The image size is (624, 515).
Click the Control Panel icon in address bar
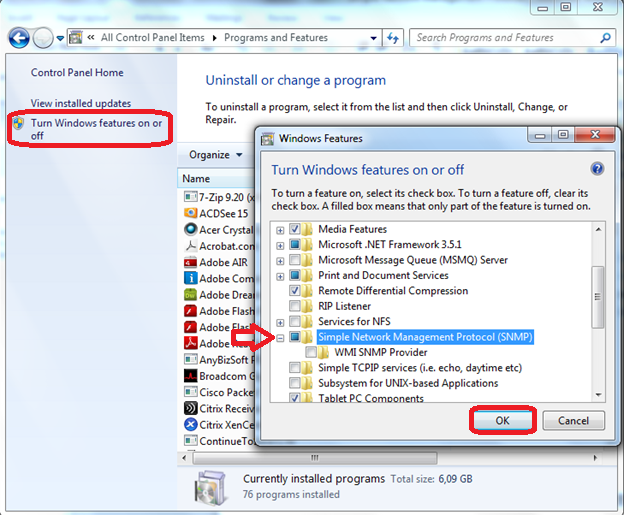[x=76, y=38]
